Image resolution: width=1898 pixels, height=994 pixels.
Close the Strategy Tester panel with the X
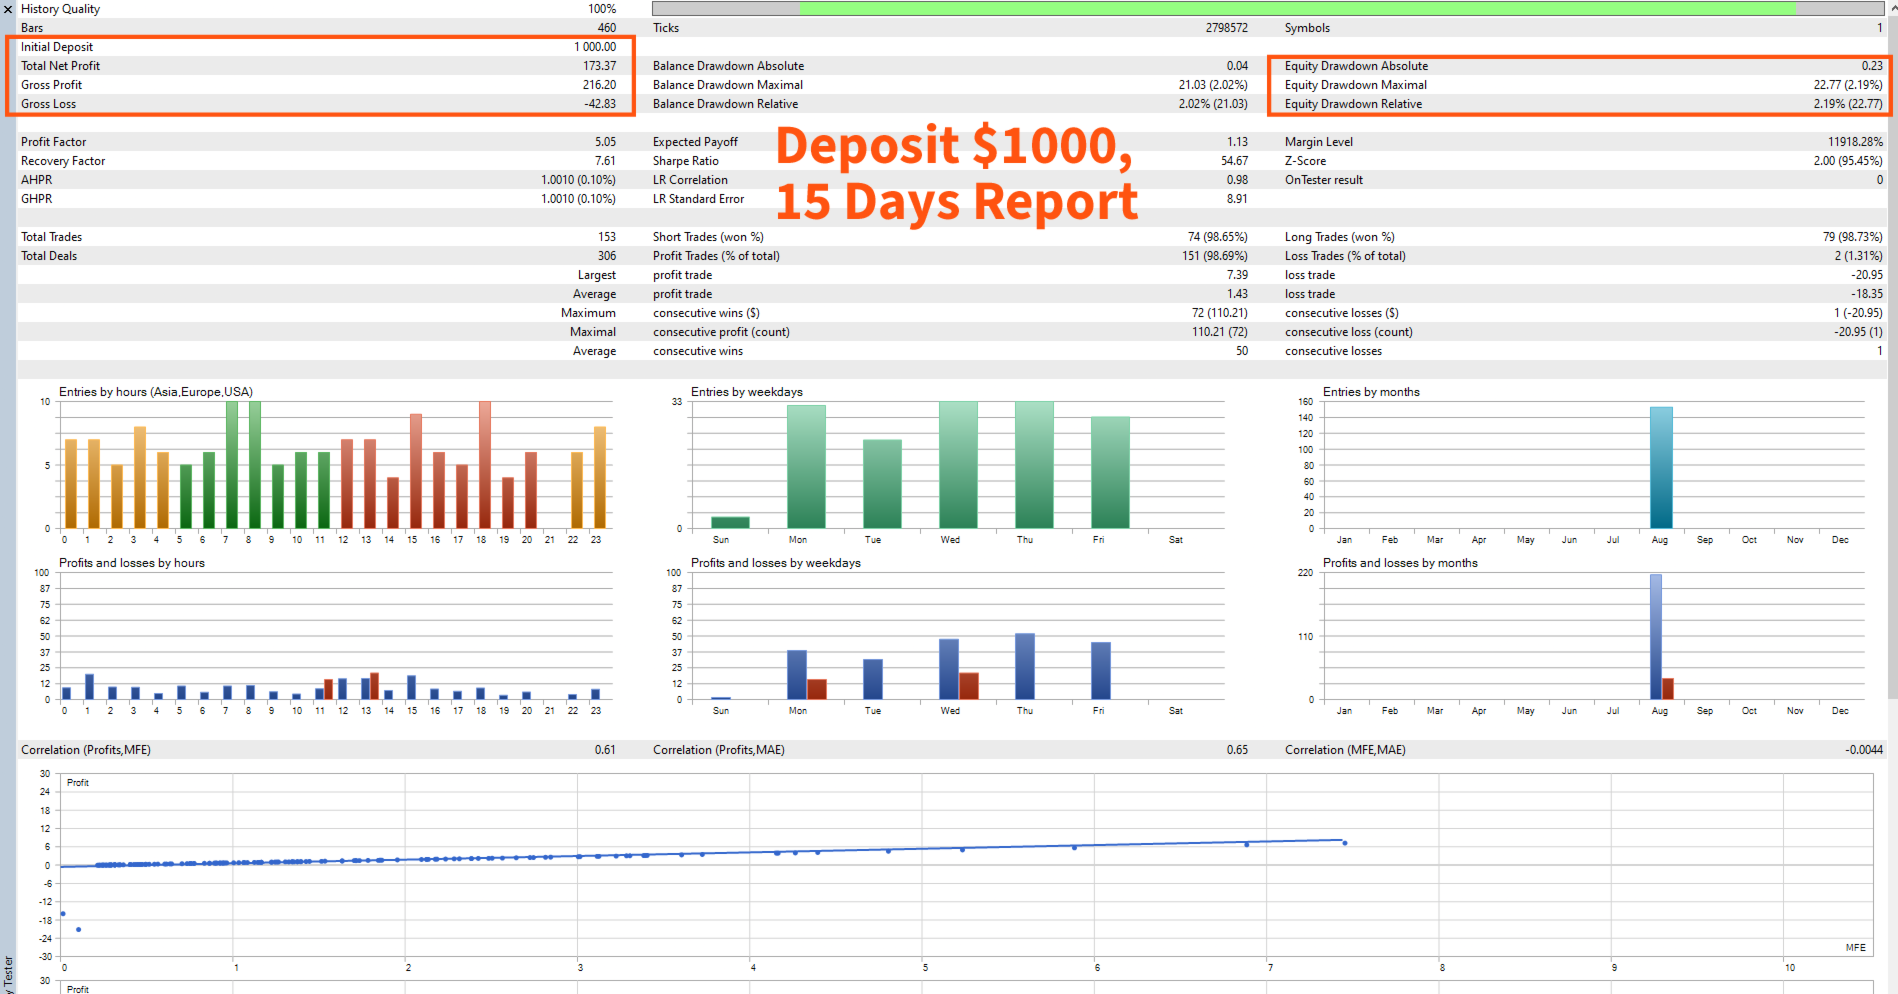pyautogui.click(x=8, y=9)
